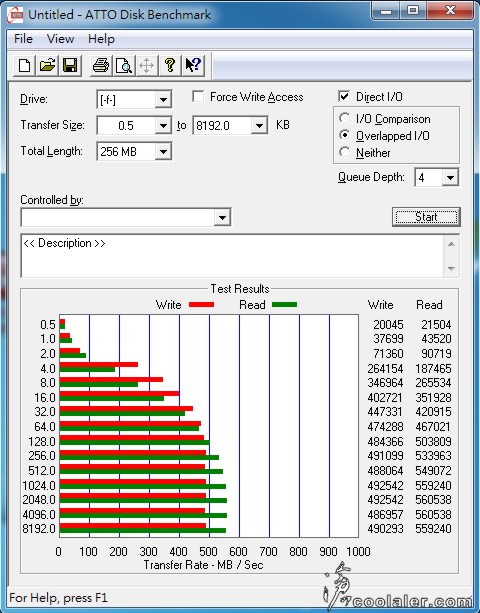
Task: Click the yellow question mark About icon
Action: [170, 65]
